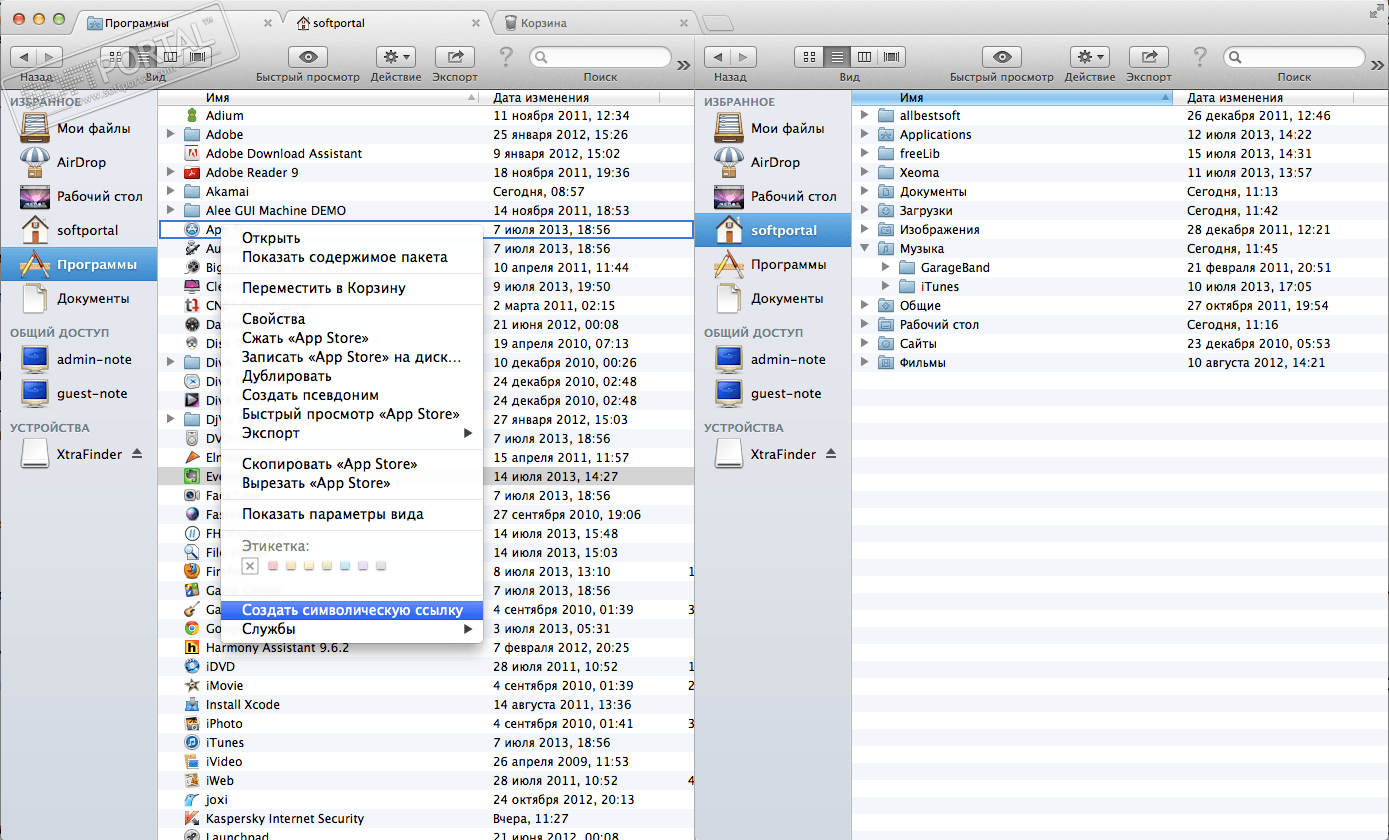
Task: Select the iPhoto application icon
Action: pos(194,724)
